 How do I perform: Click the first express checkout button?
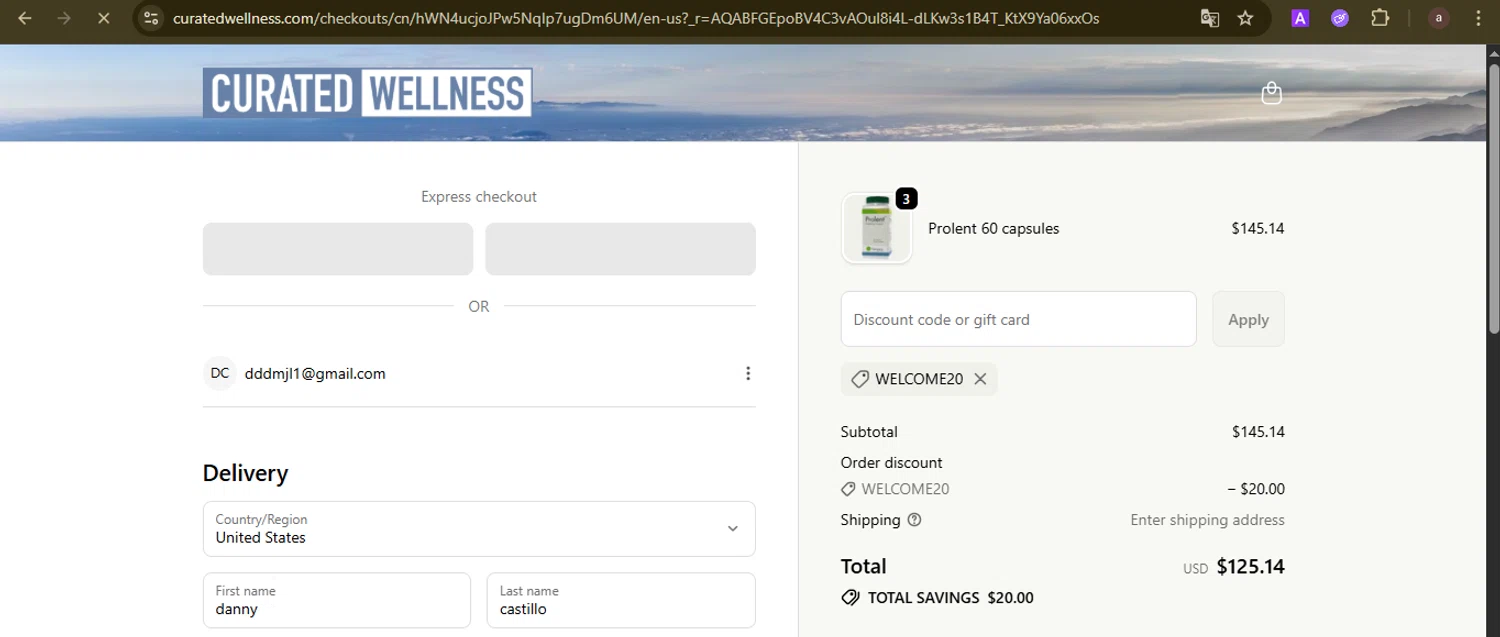pyautogui.click(x=338, y=249)
